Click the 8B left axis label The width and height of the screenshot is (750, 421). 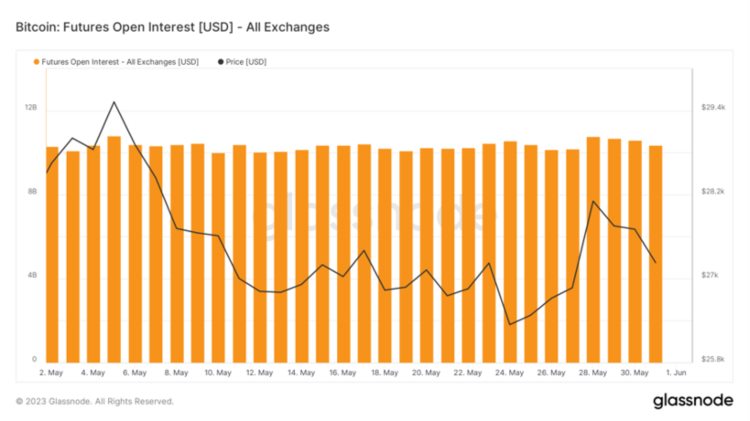[x=32, y=191]
